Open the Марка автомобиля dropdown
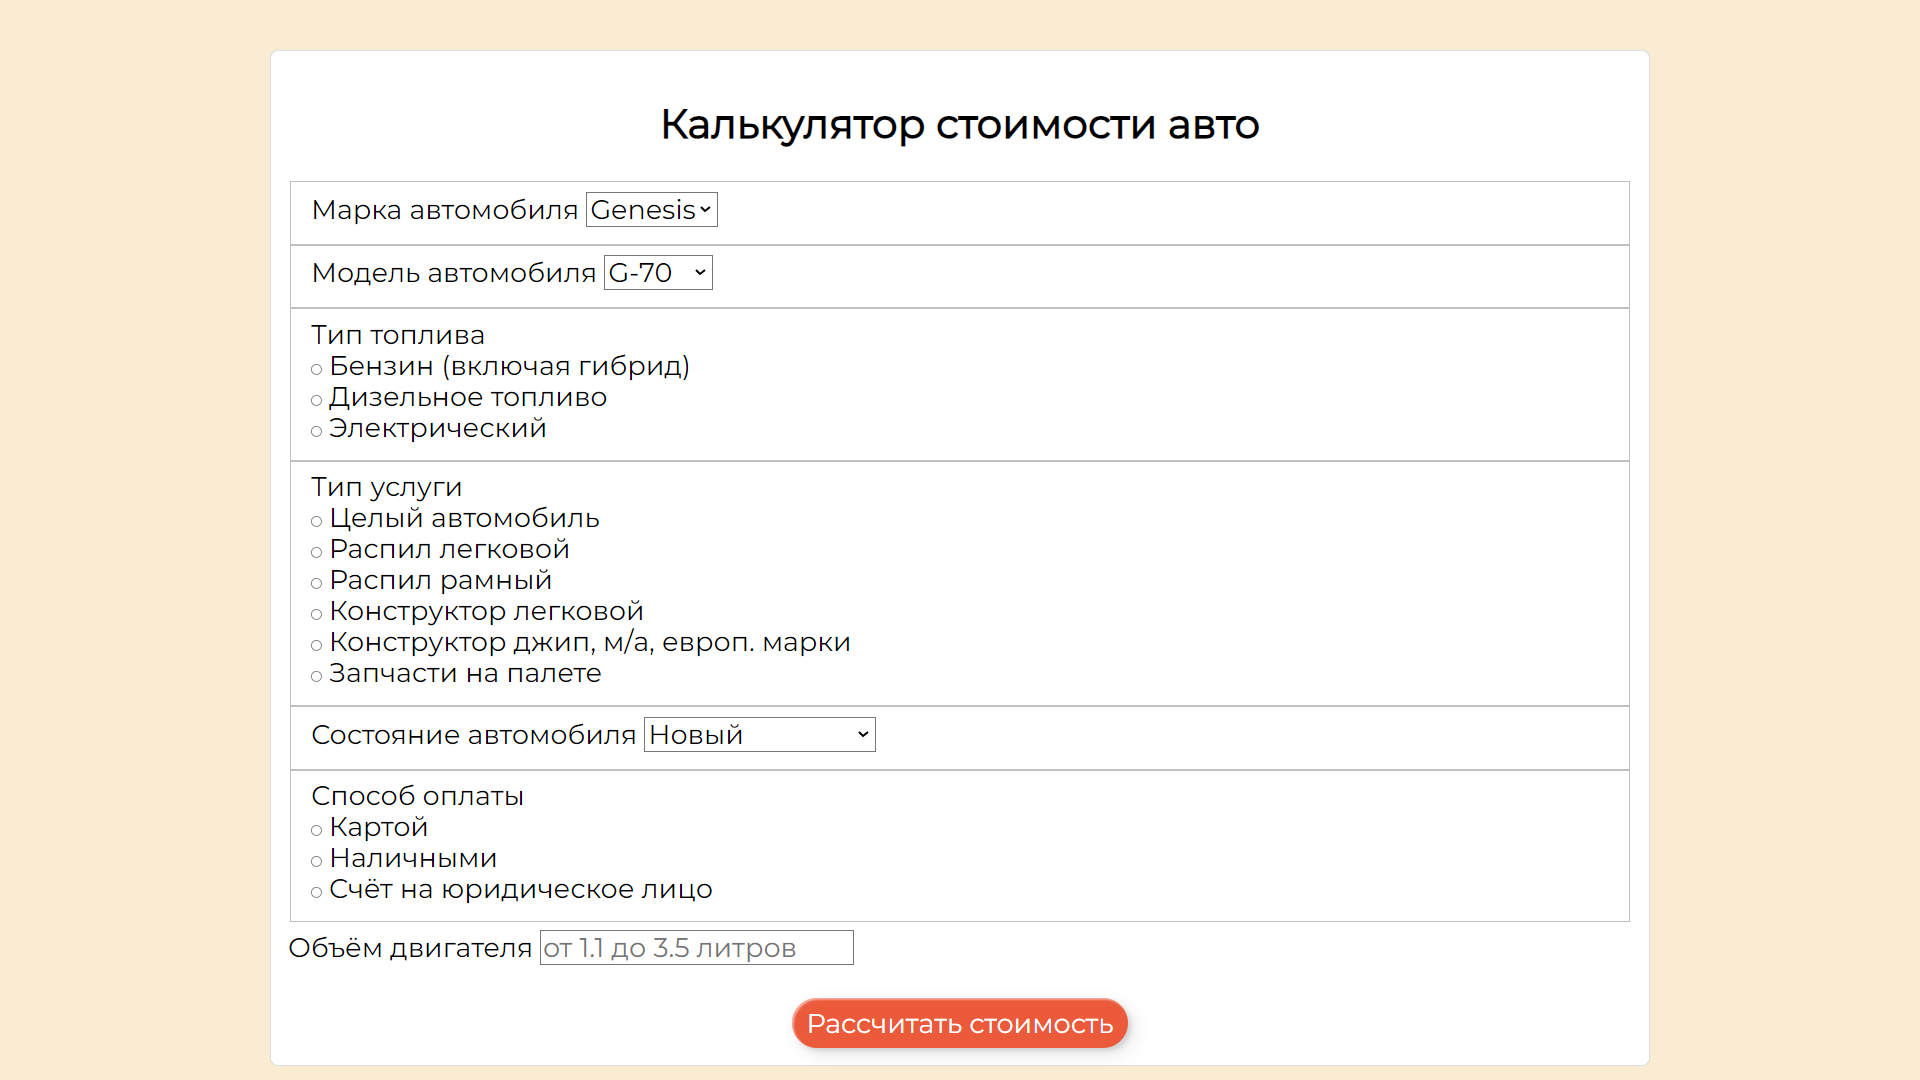This screenshot has width=1920, height=1080. coord(651,209)
